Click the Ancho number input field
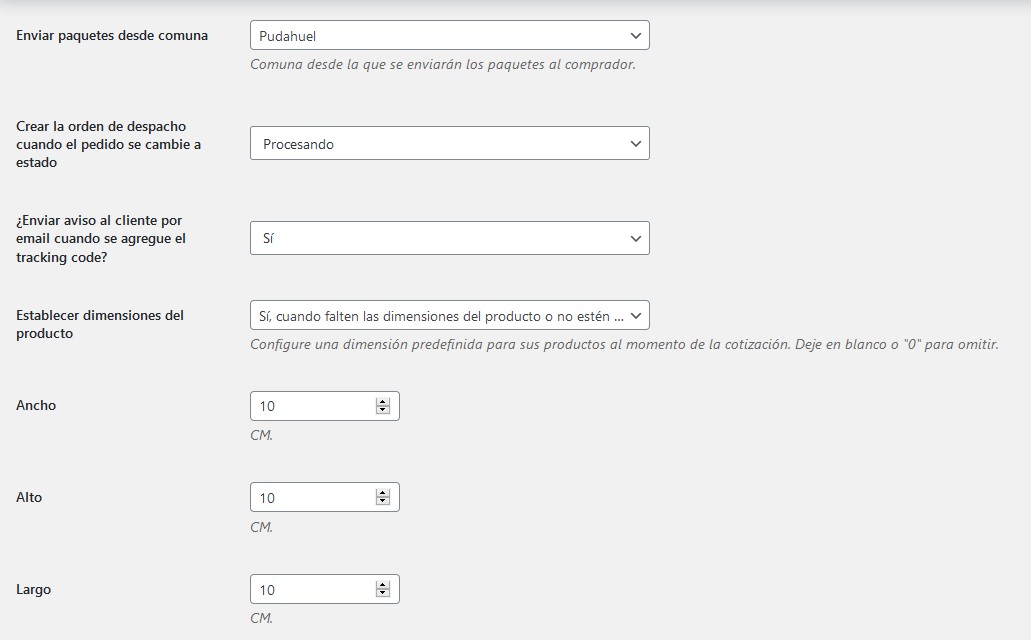 312,406
